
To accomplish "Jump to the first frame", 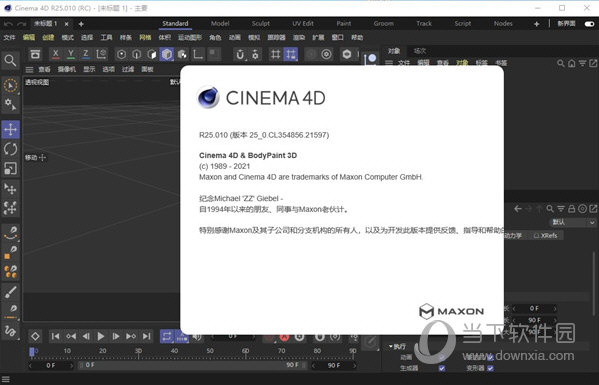I will 55,336.
